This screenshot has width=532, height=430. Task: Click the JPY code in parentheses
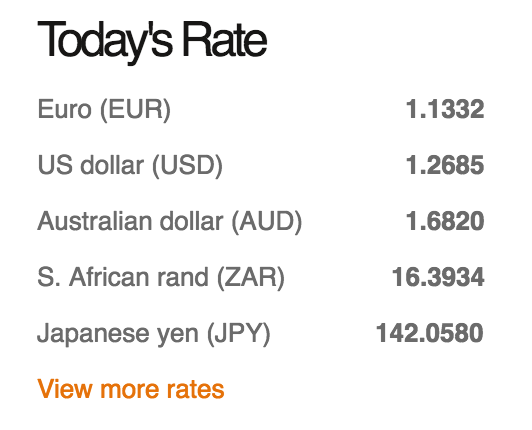pyautogui.click(x=239, y=333)
